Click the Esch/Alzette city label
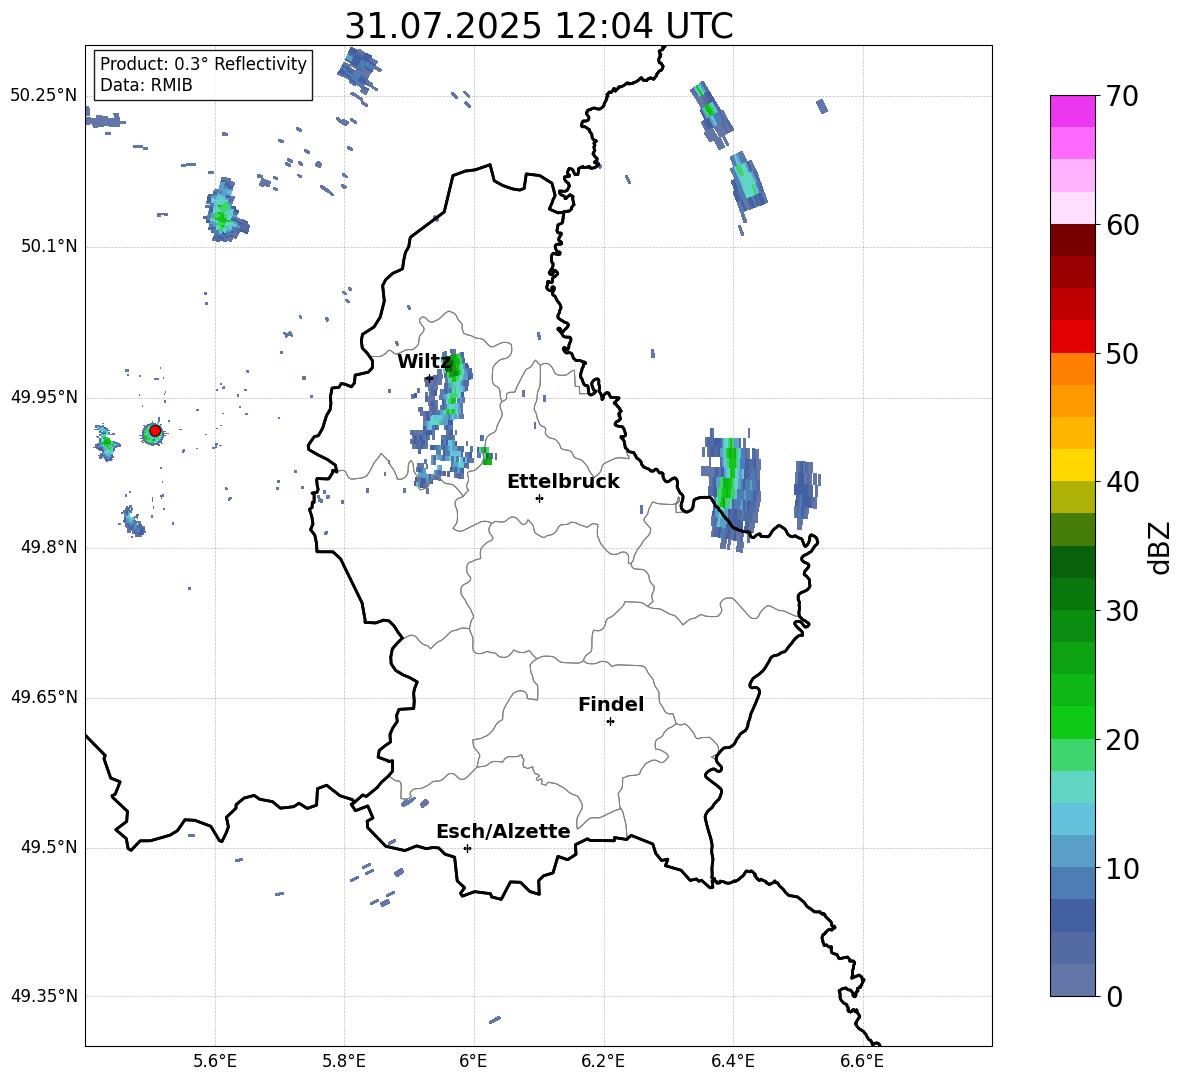 503,831
